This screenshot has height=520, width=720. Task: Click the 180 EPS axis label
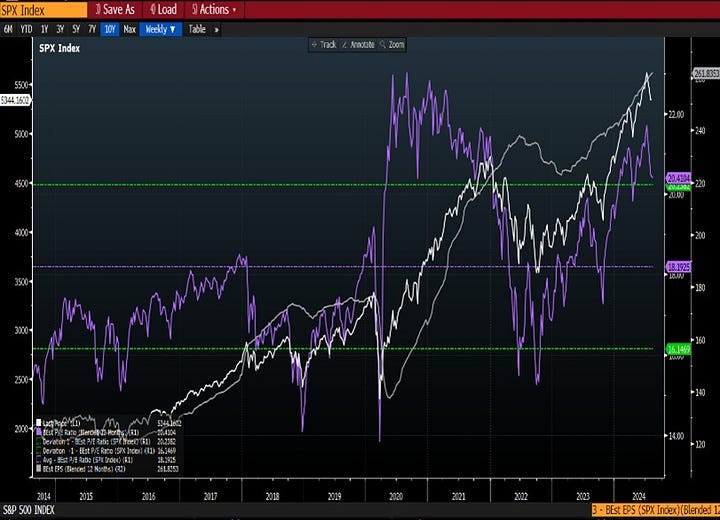point(700,288)
